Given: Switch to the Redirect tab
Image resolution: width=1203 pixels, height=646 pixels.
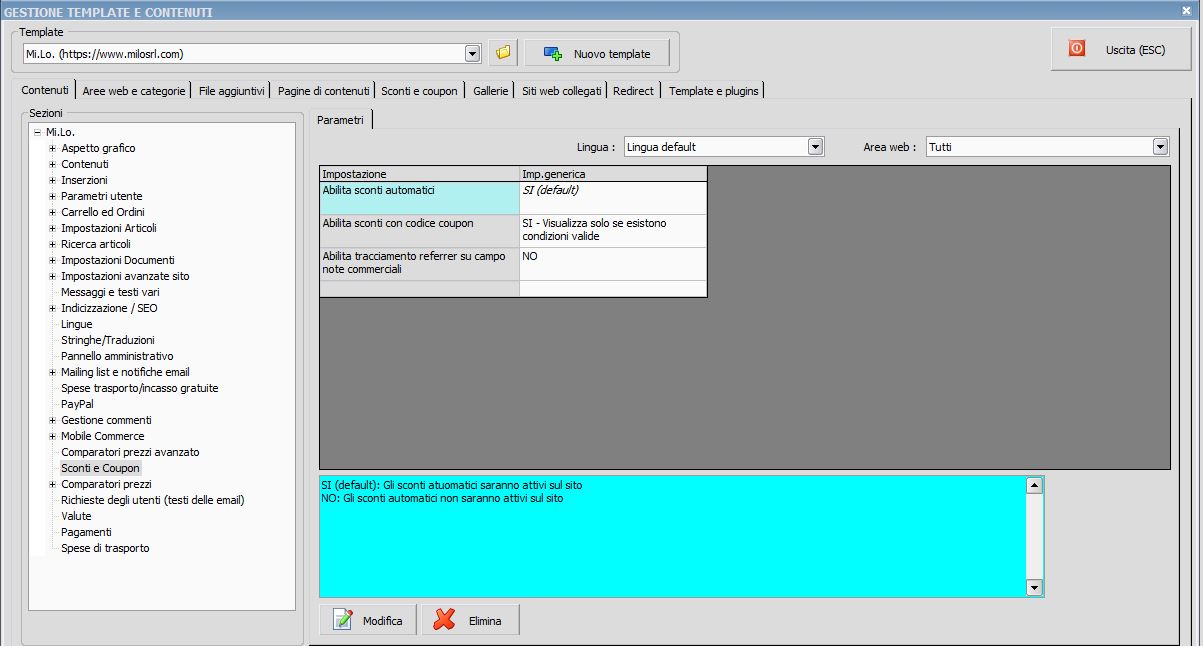Looking at the screenshot, I should click(633, 91).
